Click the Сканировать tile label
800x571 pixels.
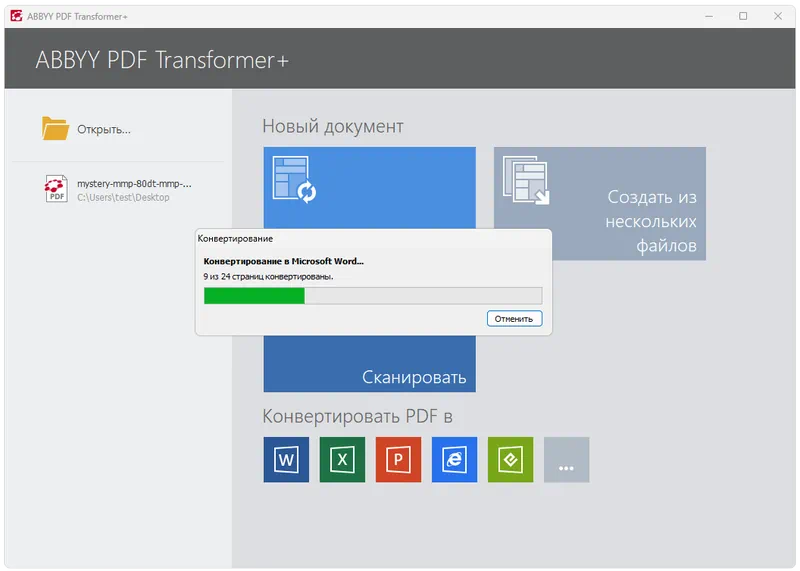coord(414,377)
